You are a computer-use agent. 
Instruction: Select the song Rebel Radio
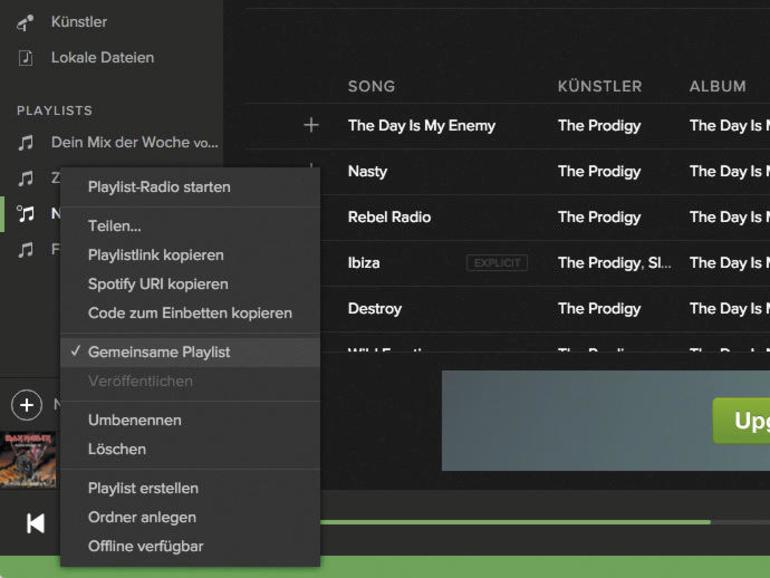click(389, 217)
